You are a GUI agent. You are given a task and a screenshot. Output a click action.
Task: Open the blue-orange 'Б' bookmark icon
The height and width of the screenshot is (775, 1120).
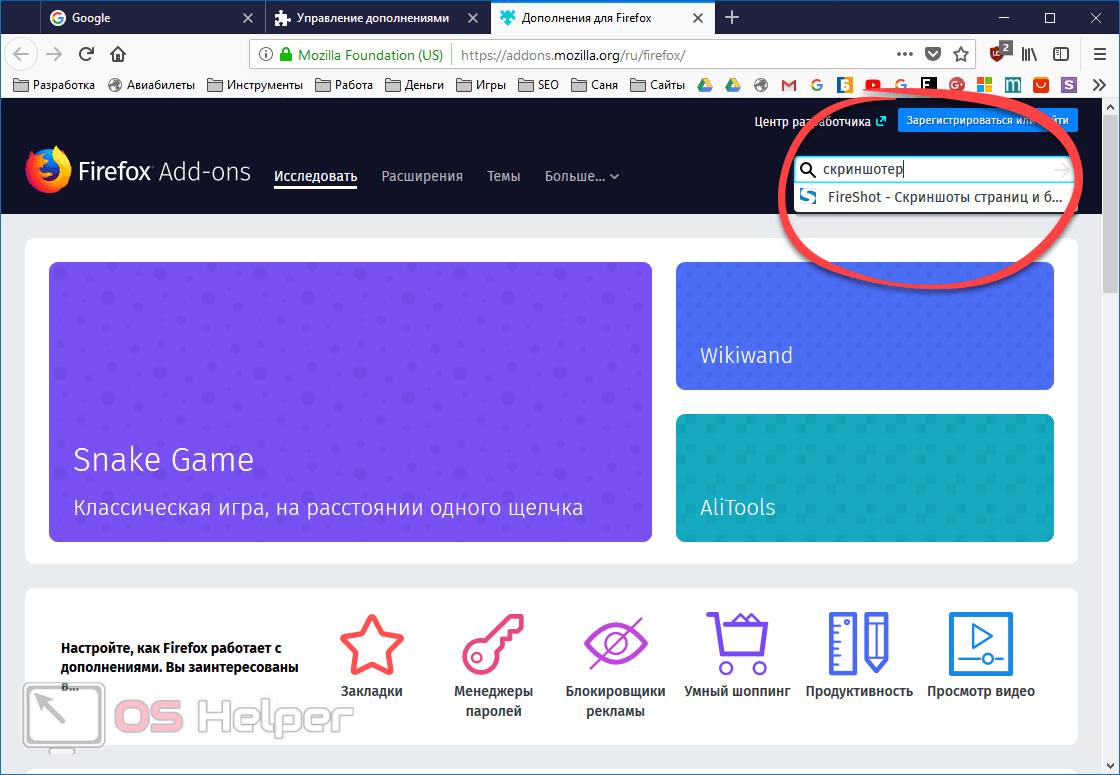[x=844, y=85]
